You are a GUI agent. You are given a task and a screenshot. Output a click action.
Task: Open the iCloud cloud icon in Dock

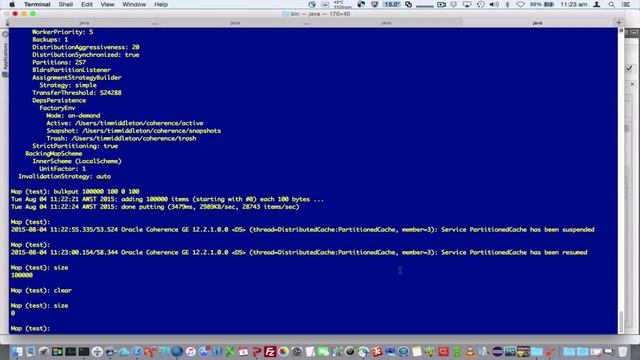pyautogui.click(x=123, y=351)
